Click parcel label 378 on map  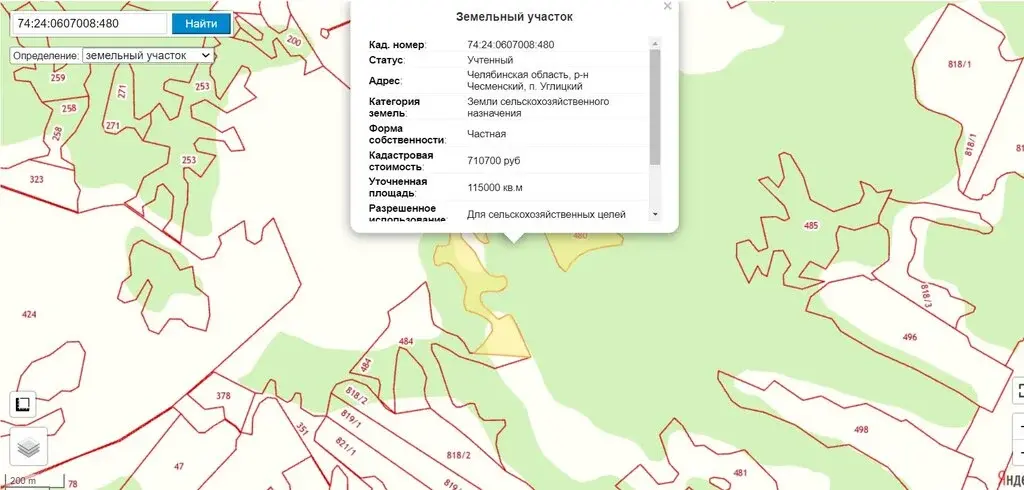[223, 395]
